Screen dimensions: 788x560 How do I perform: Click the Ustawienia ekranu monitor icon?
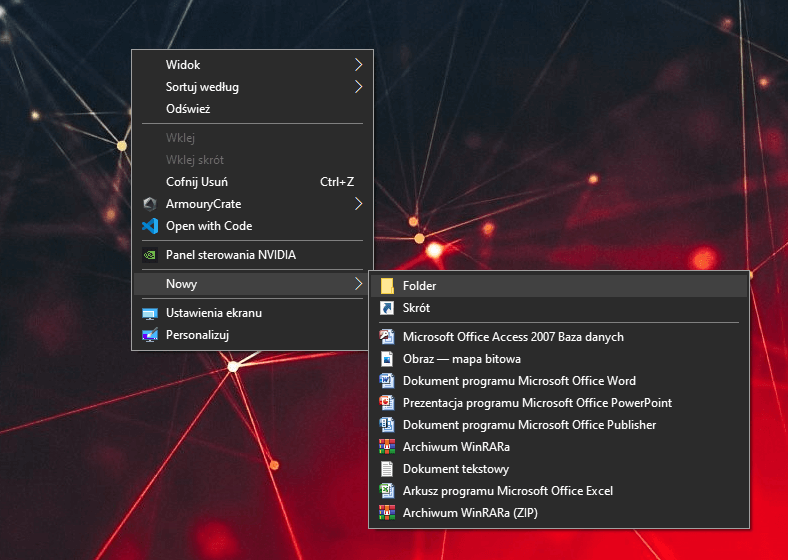tap(150, 313)
